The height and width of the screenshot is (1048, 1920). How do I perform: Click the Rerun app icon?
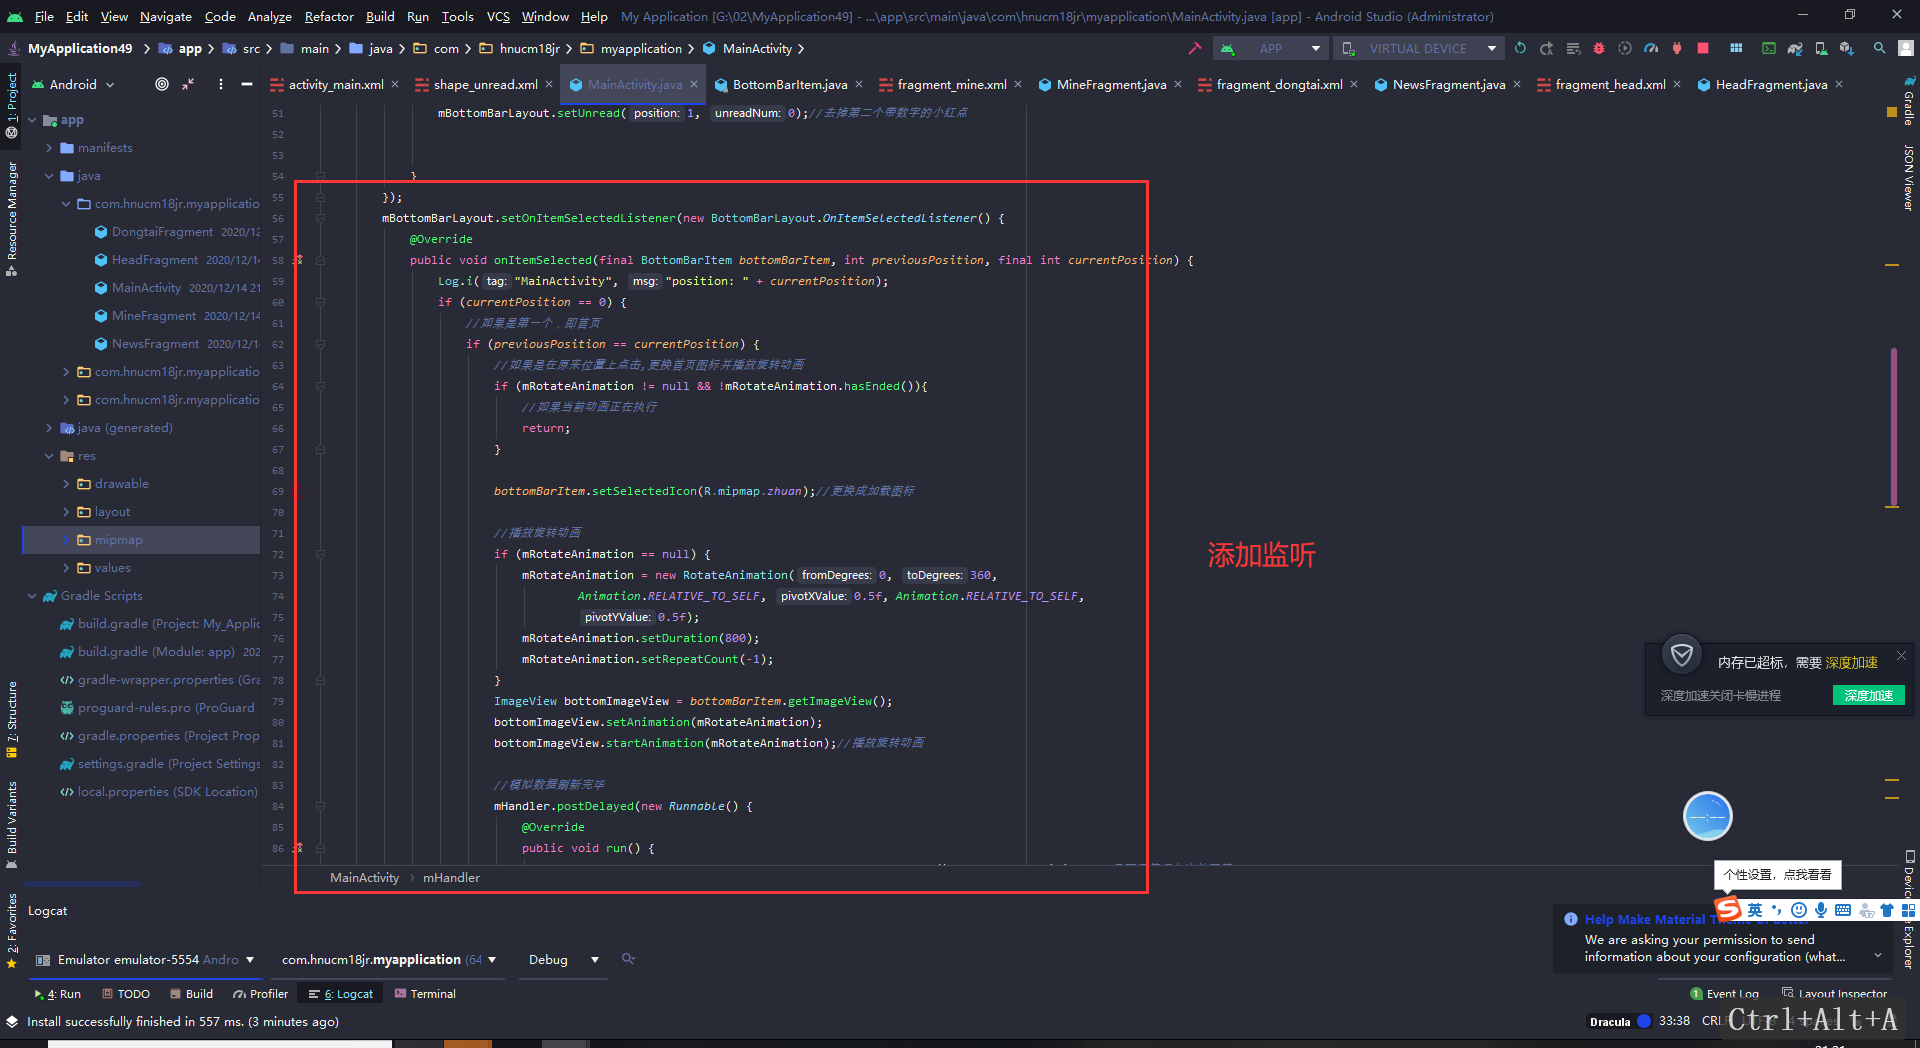pyautogui.click(x=1520, y=48)
